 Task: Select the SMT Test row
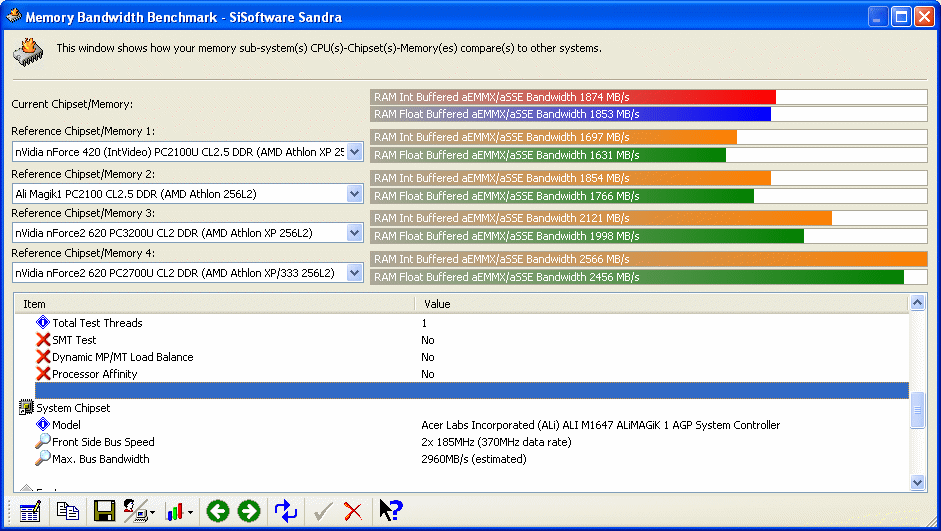pos(74,340)
